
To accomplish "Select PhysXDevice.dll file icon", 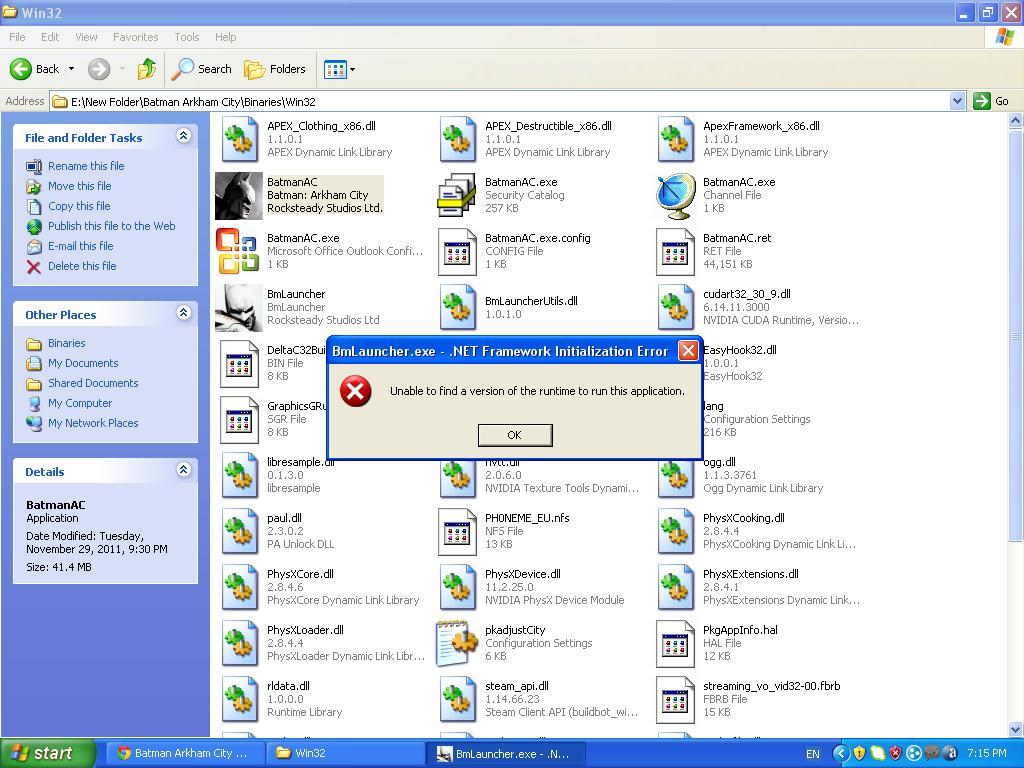I will pyautogui.click(x=457, y=588).
